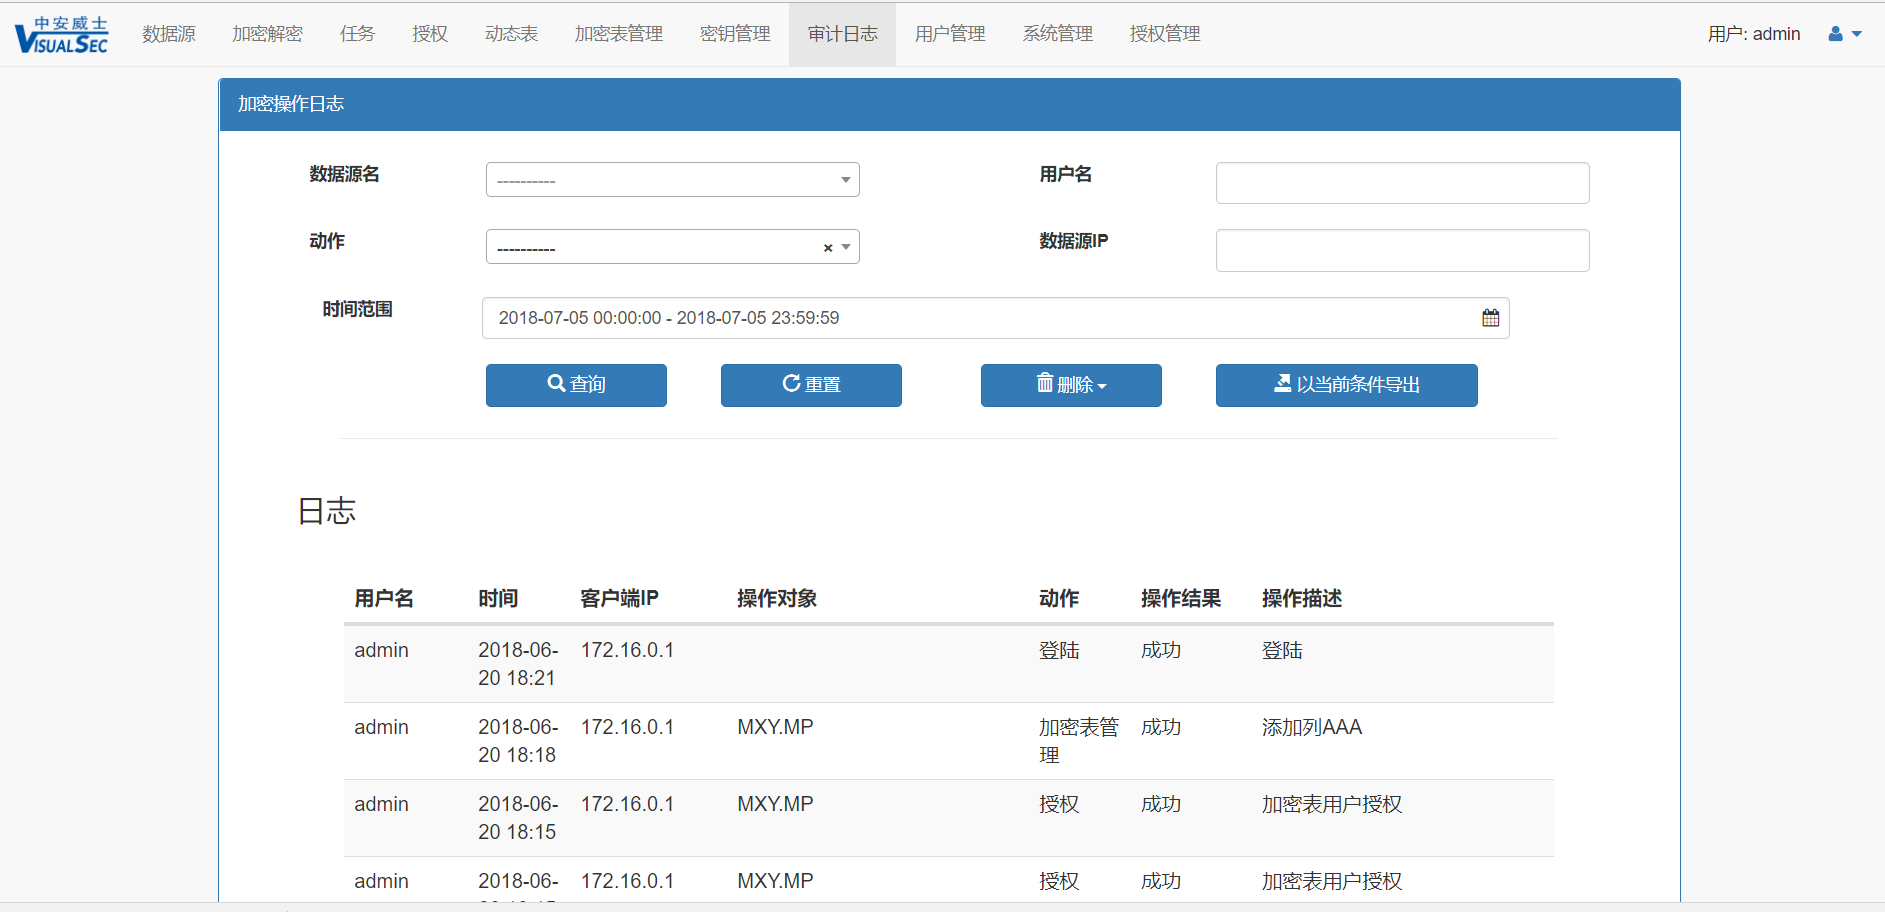Open the 数据源名 dropdown
The width and height of the screenshot is (1885, 912).
coord(673,180)
